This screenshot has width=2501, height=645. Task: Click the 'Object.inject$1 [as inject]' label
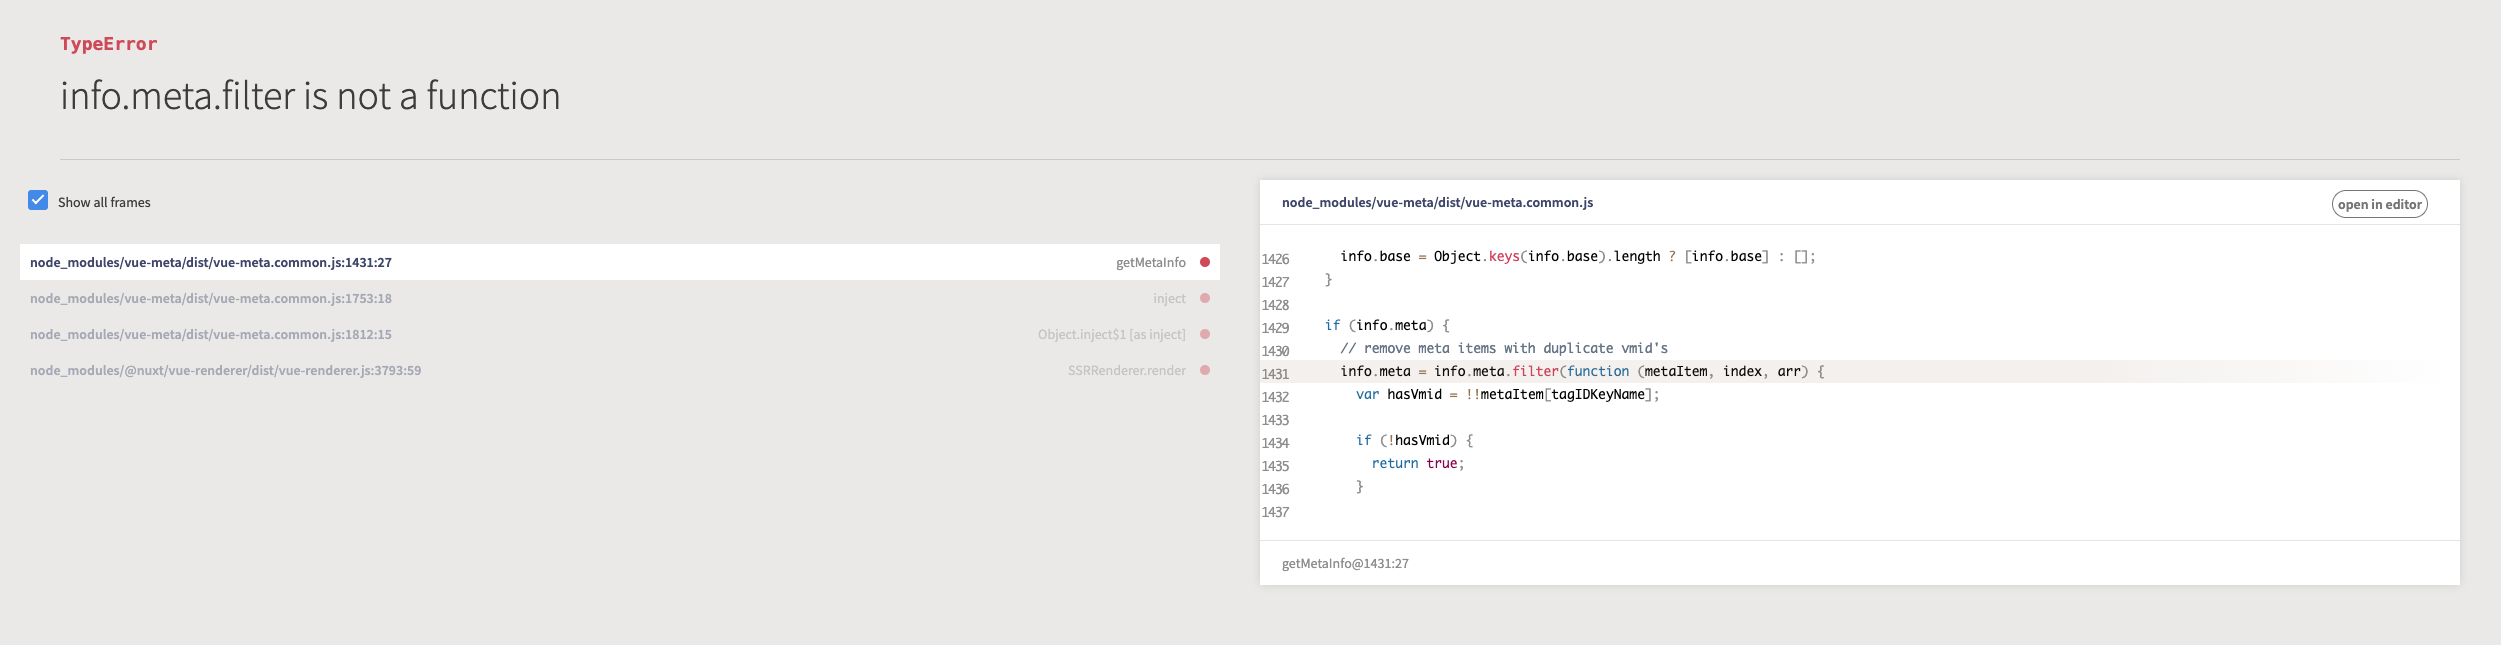tap(1111, 334)
